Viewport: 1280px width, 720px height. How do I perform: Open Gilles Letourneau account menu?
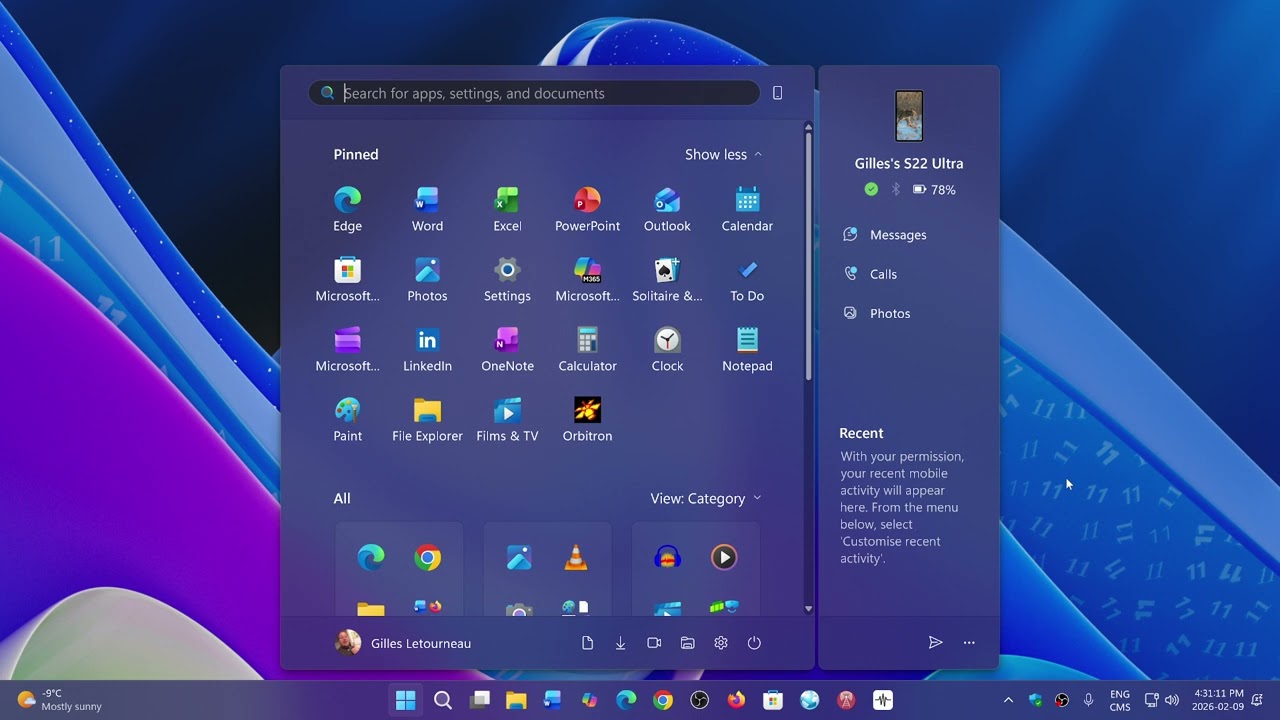[x=403, y=643]
